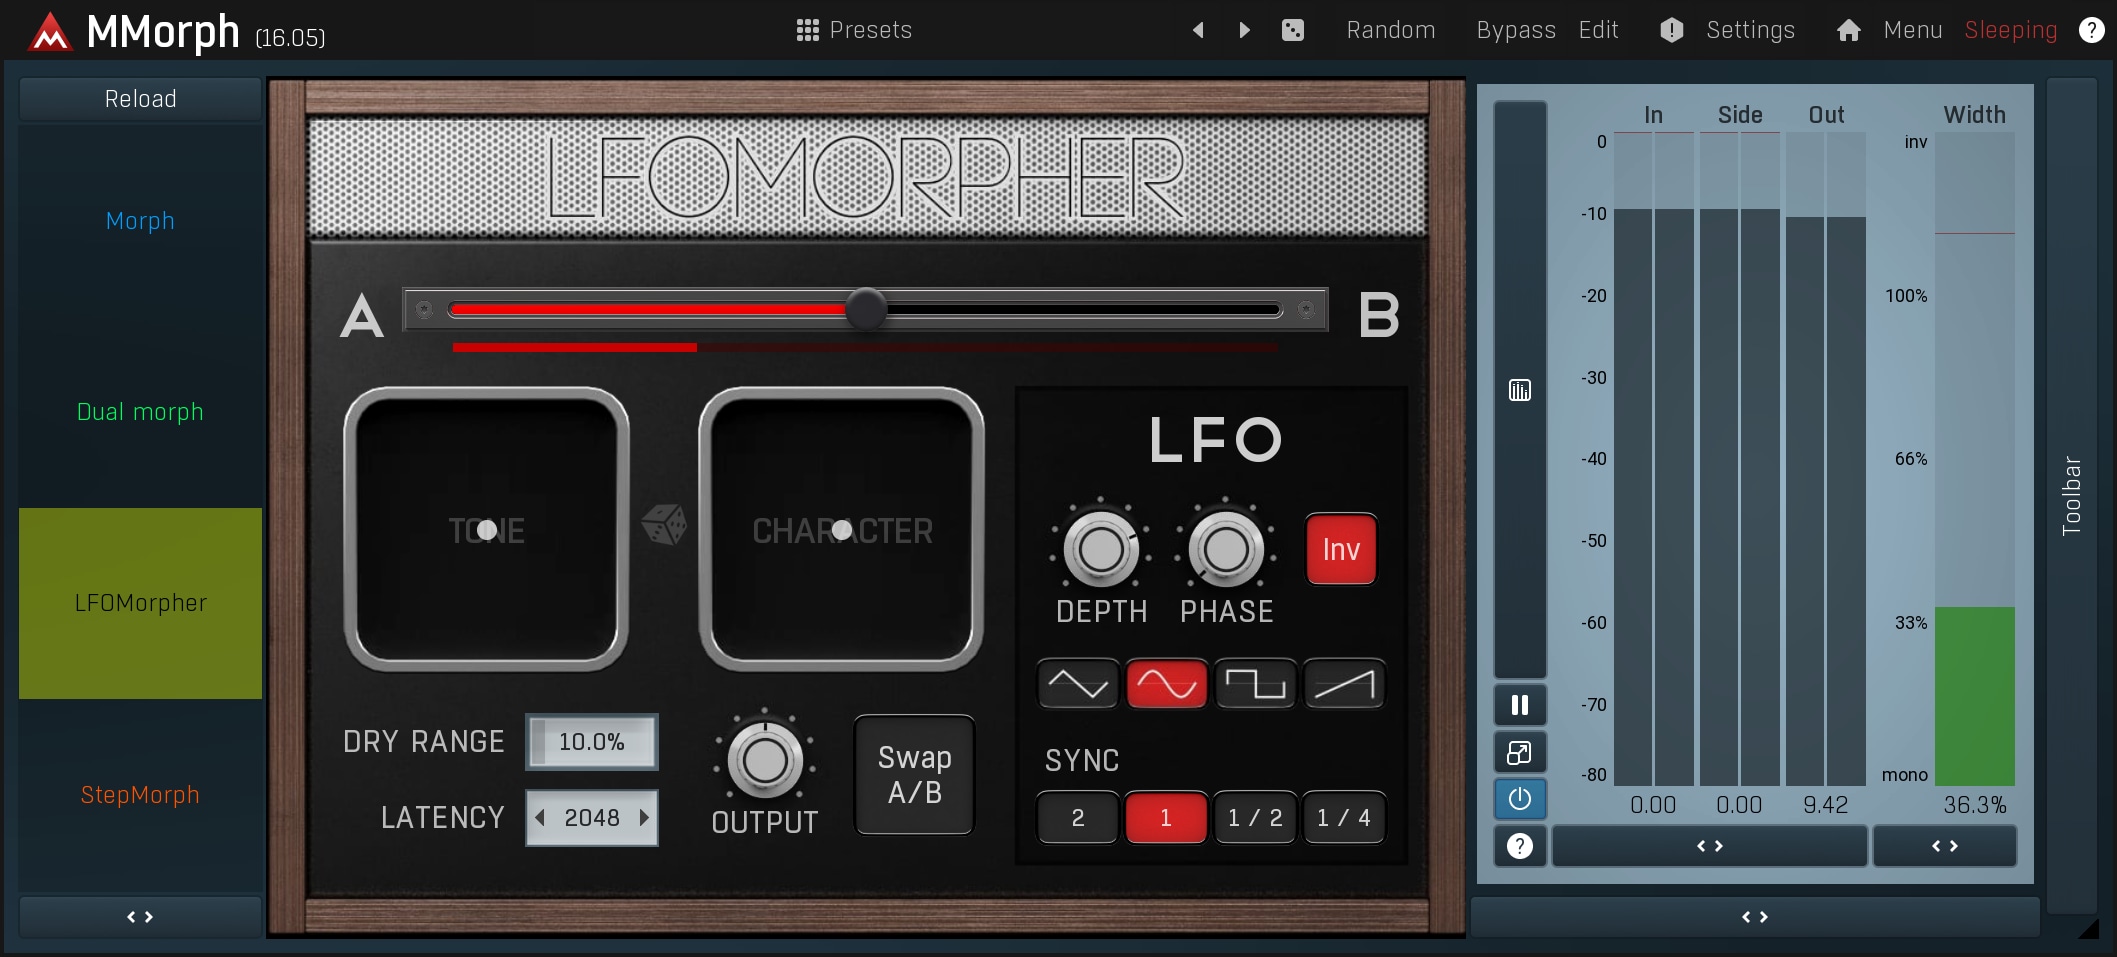Click the Random button
Image resolution: width=2117 pixels, height=957 pixels.
pyautogui.click(x=1391, y=30)
